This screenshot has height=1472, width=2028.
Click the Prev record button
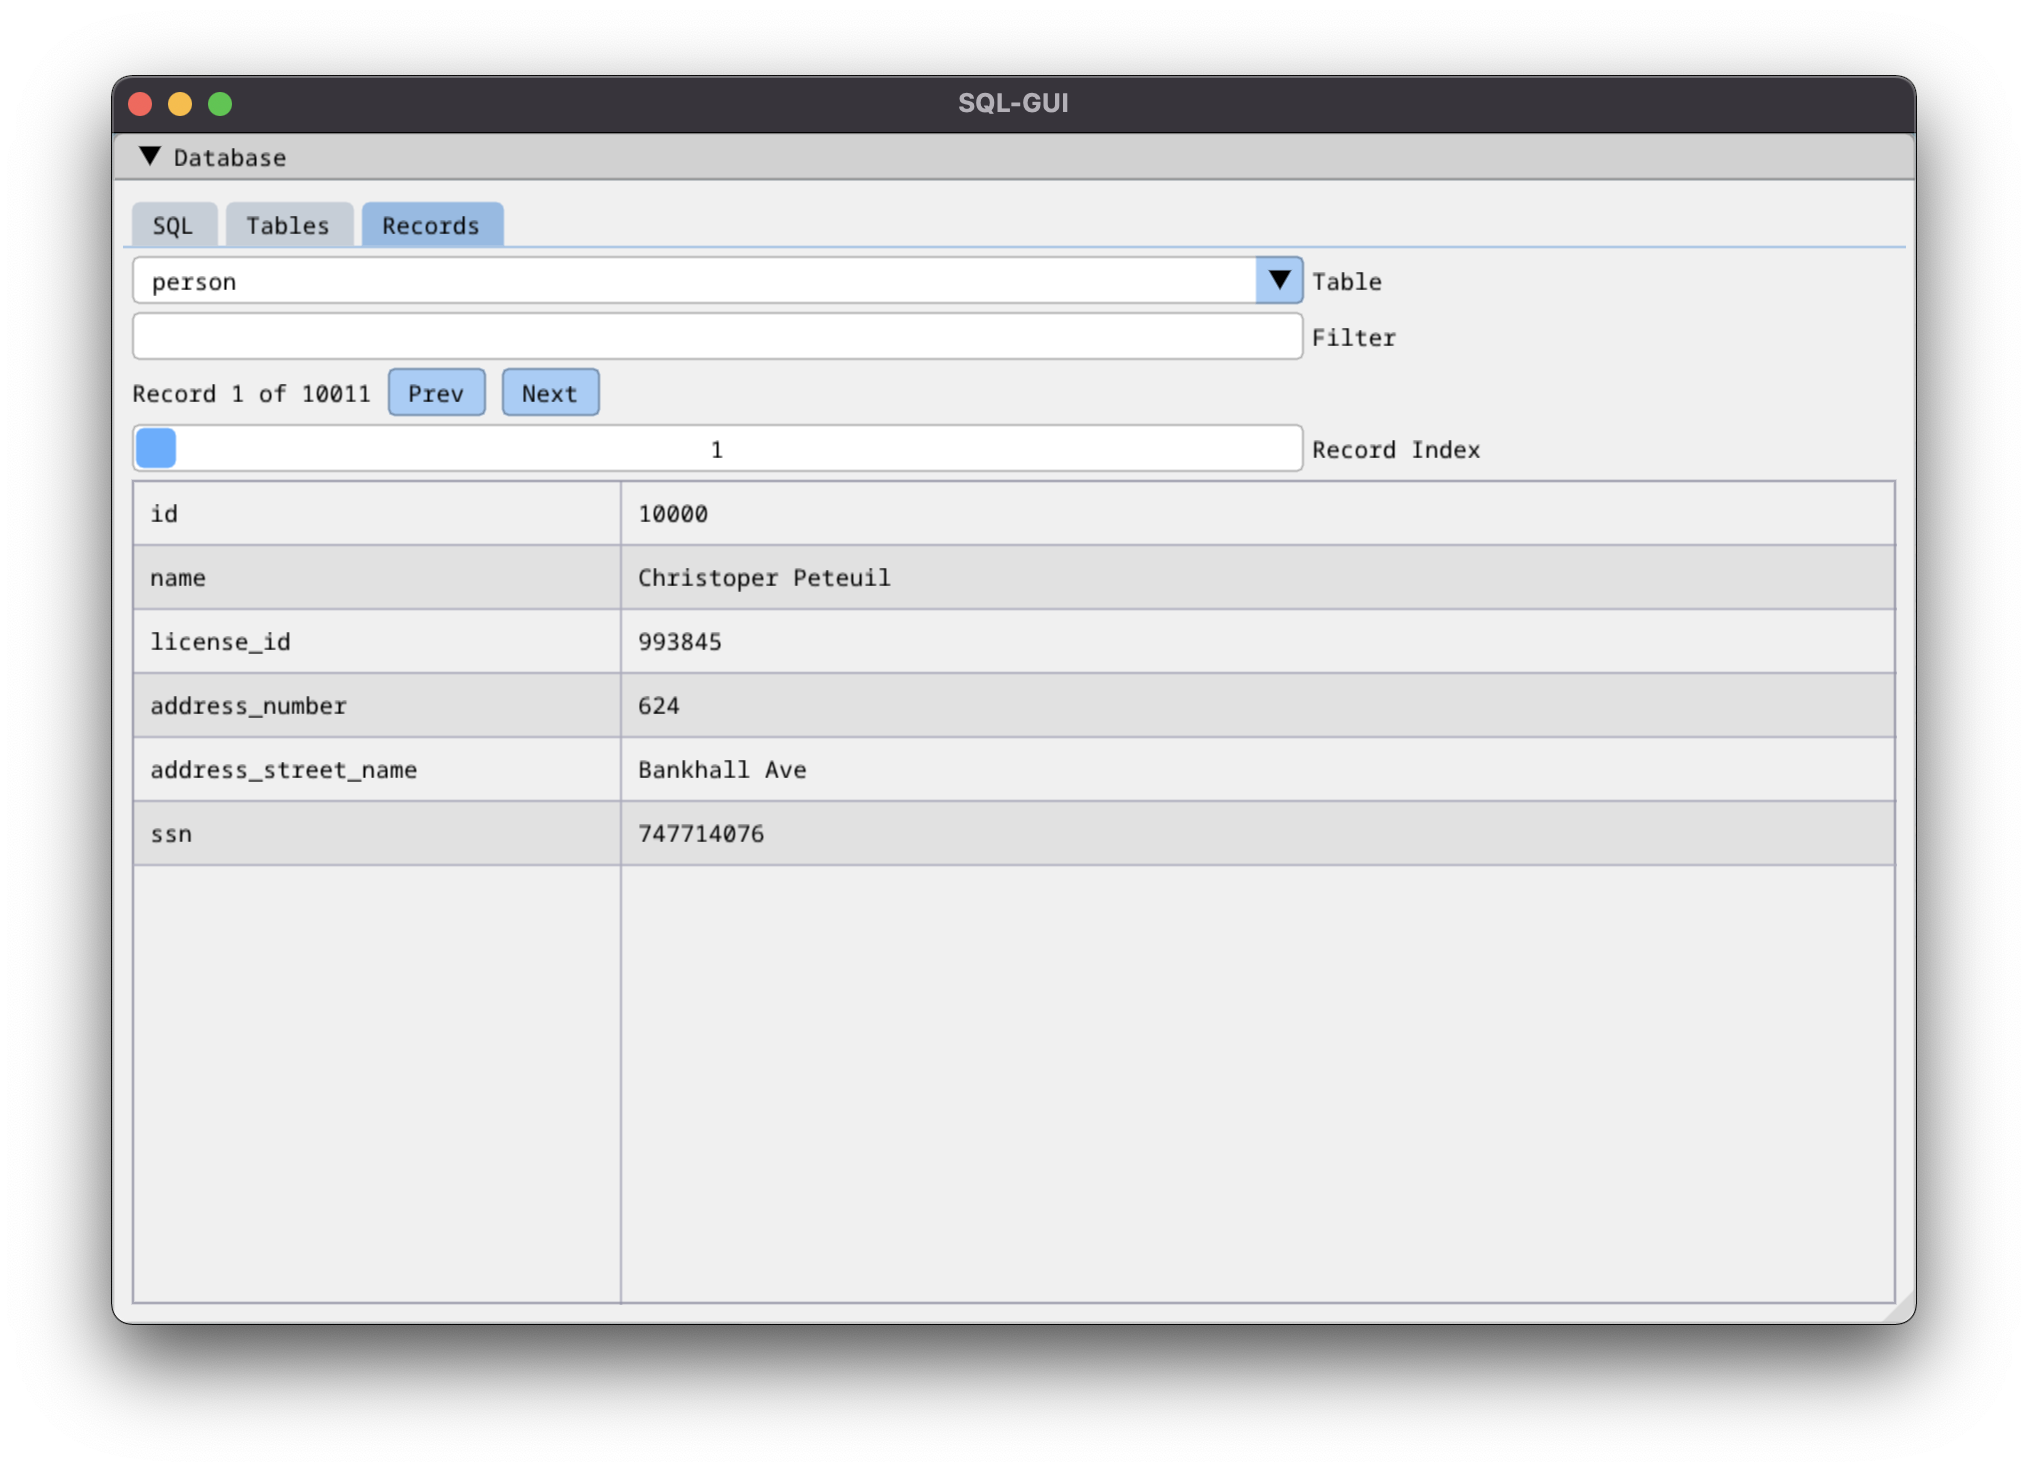(x=436, y=394)
